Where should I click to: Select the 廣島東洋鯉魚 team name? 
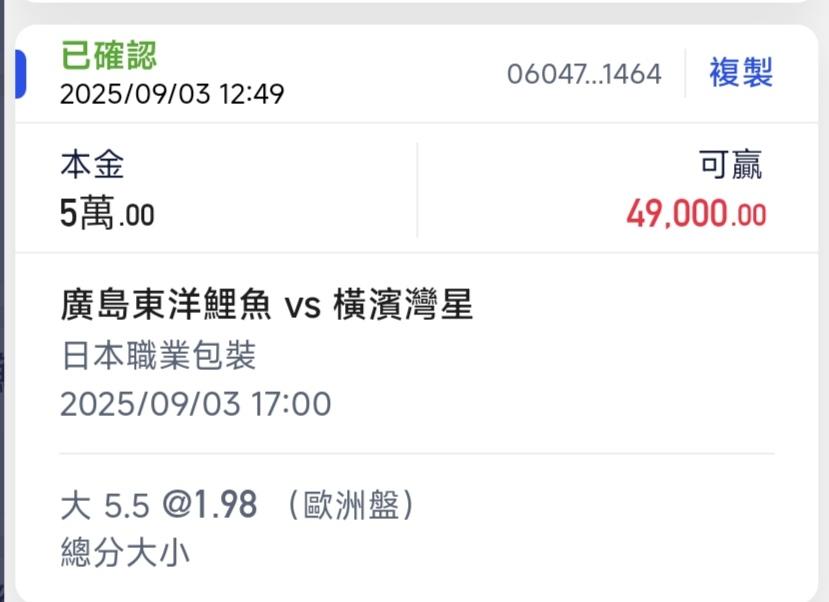pos(165,305)
